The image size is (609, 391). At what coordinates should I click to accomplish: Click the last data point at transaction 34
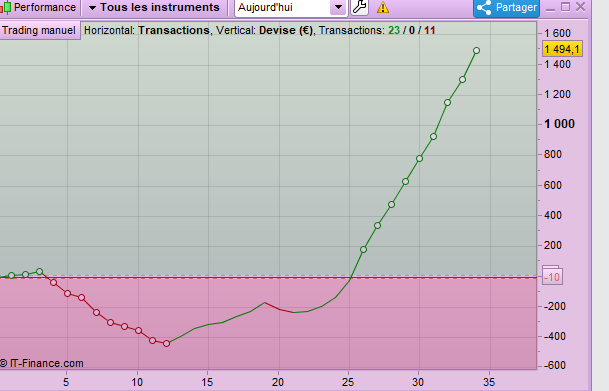pos(477,50)
